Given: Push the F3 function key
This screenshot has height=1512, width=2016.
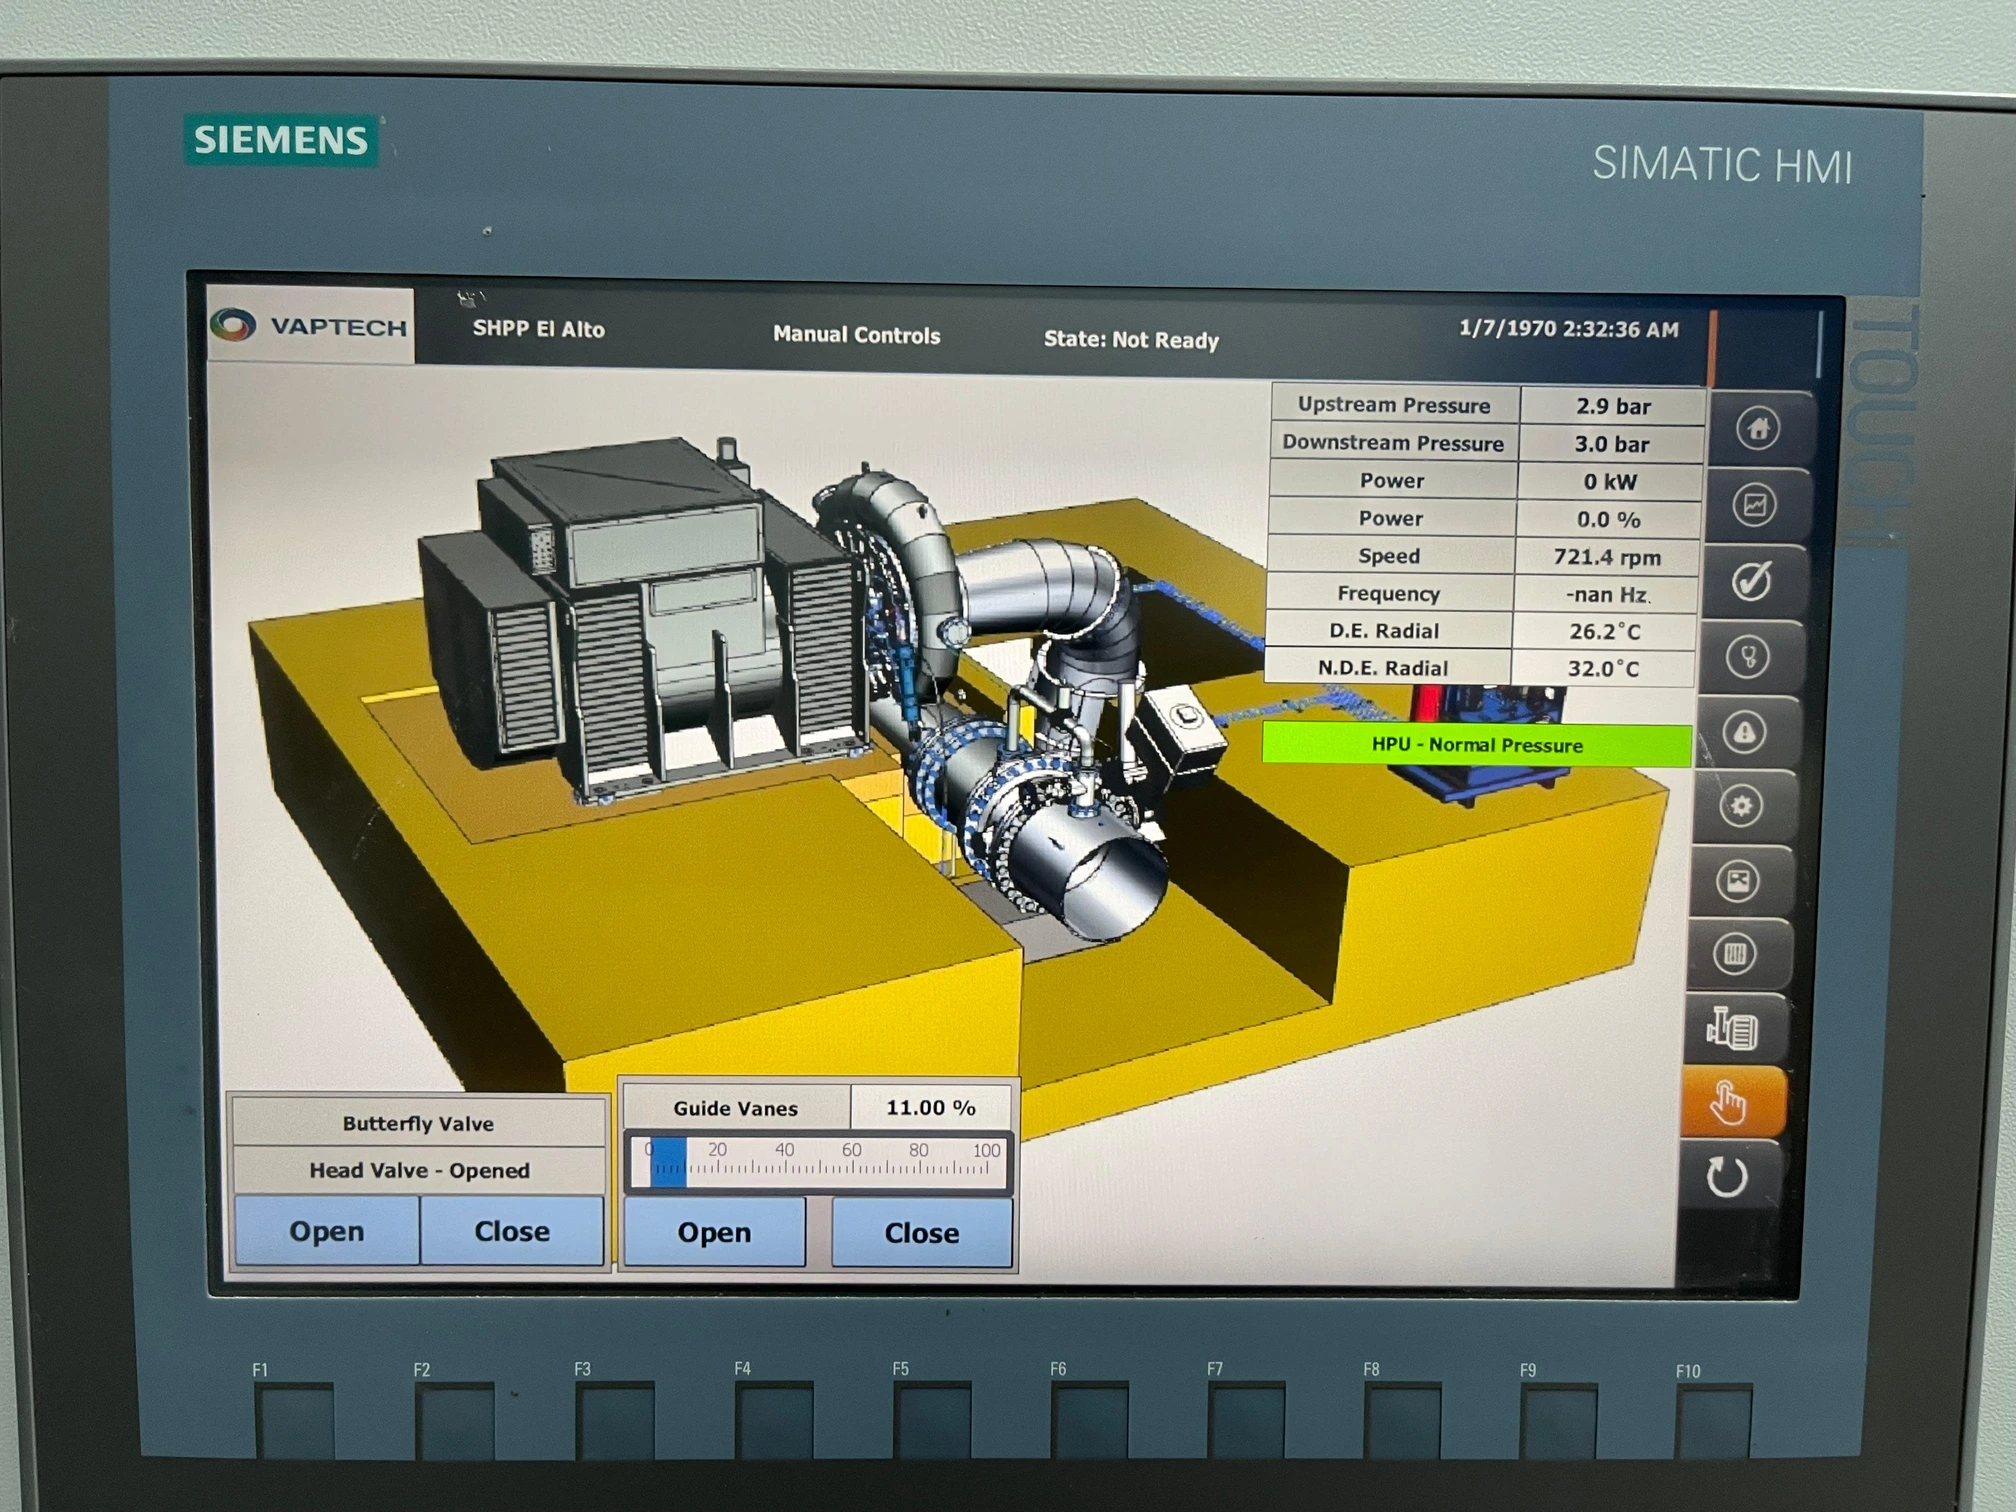Looking at the screenshot, I should [615, 1420].
